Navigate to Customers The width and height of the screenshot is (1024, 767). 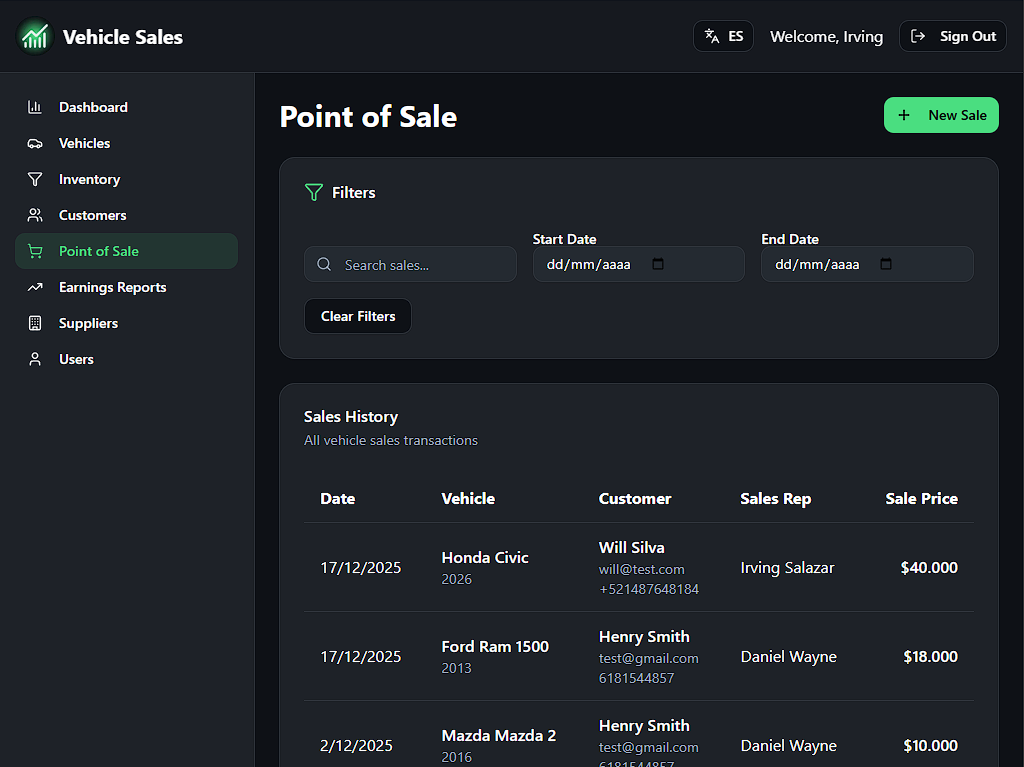(x=127, y=215)
